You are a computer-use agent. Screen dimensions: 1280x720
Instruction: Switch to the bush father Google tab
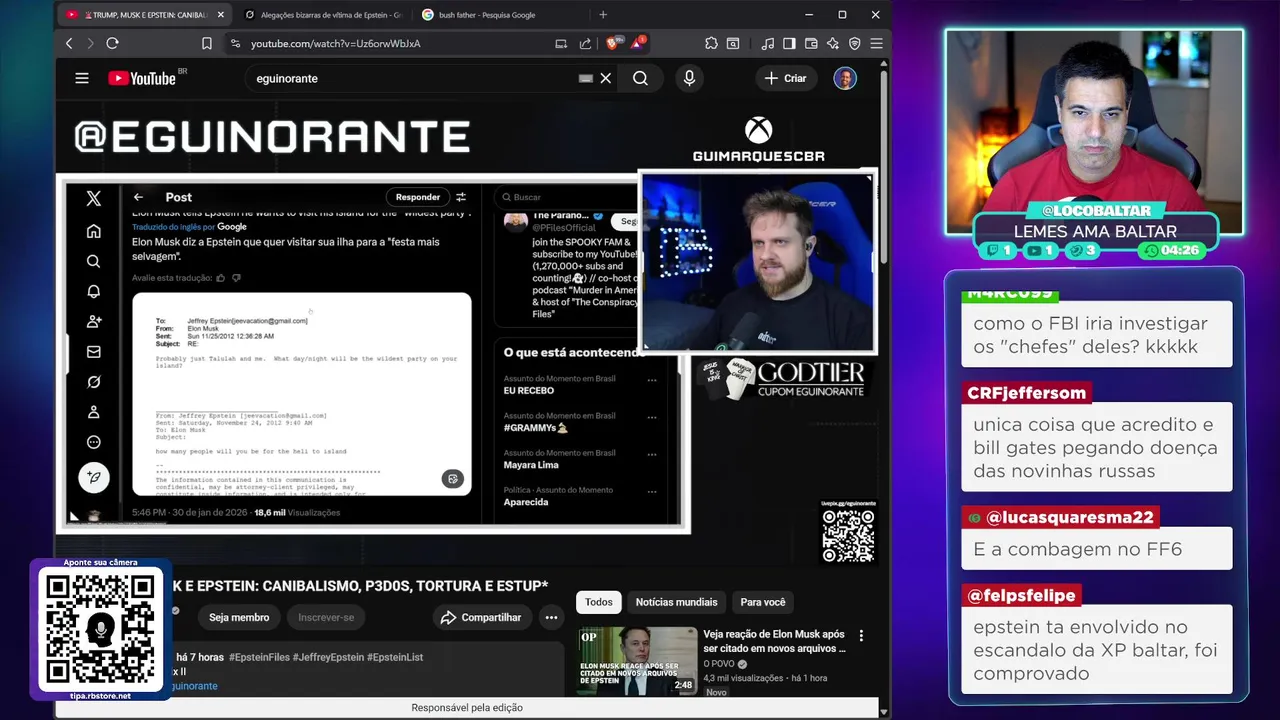tap(498, 15)
